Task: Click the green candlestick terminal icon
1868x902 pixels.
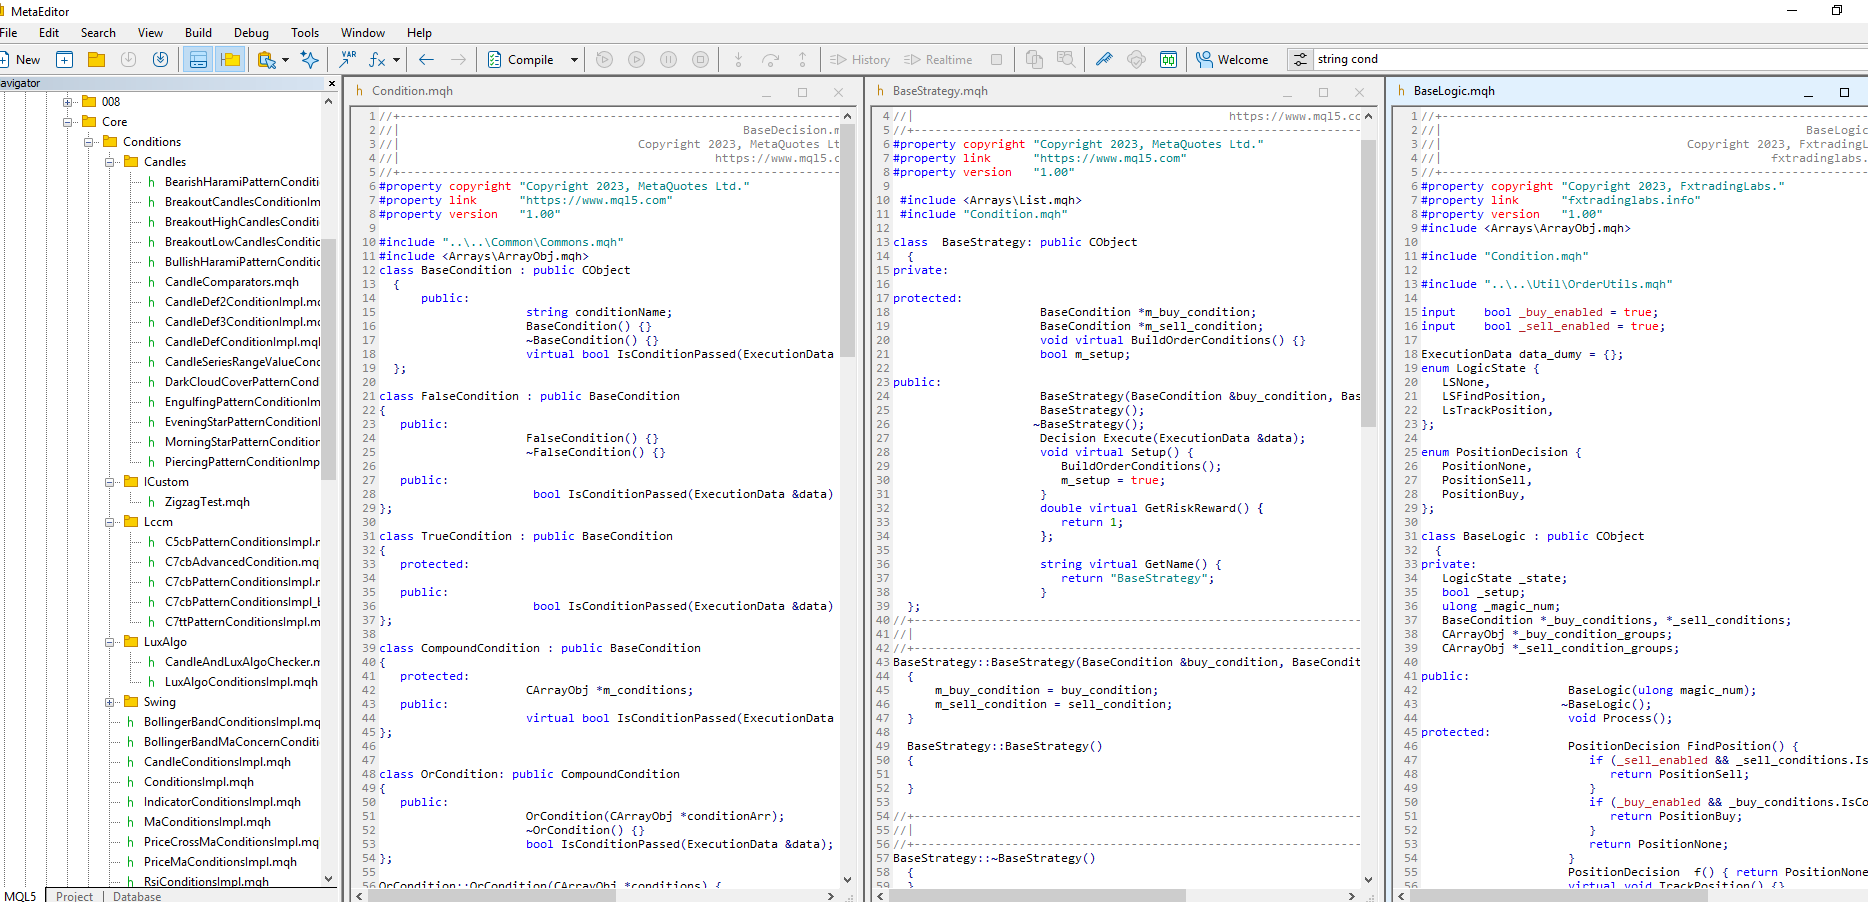Action: [x=1168, y=60]
